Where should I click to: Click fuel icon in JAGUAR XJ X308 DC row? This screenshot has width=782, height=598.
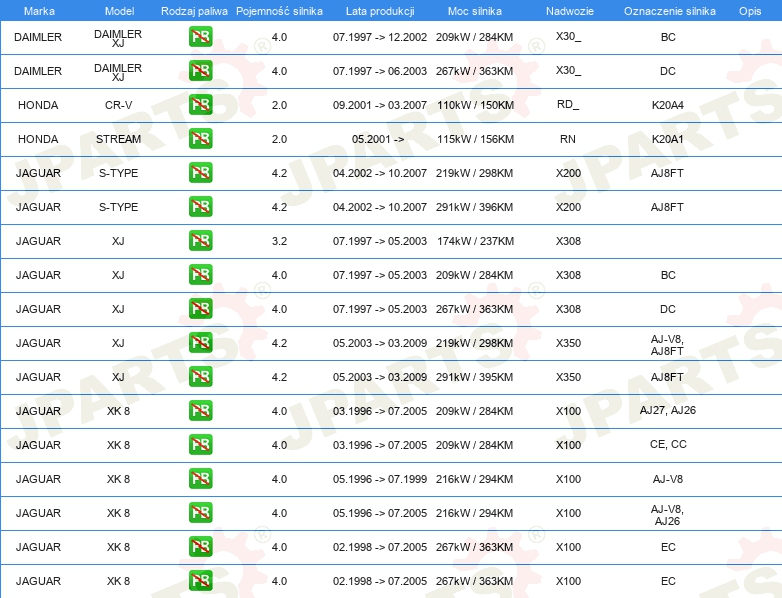200,308
